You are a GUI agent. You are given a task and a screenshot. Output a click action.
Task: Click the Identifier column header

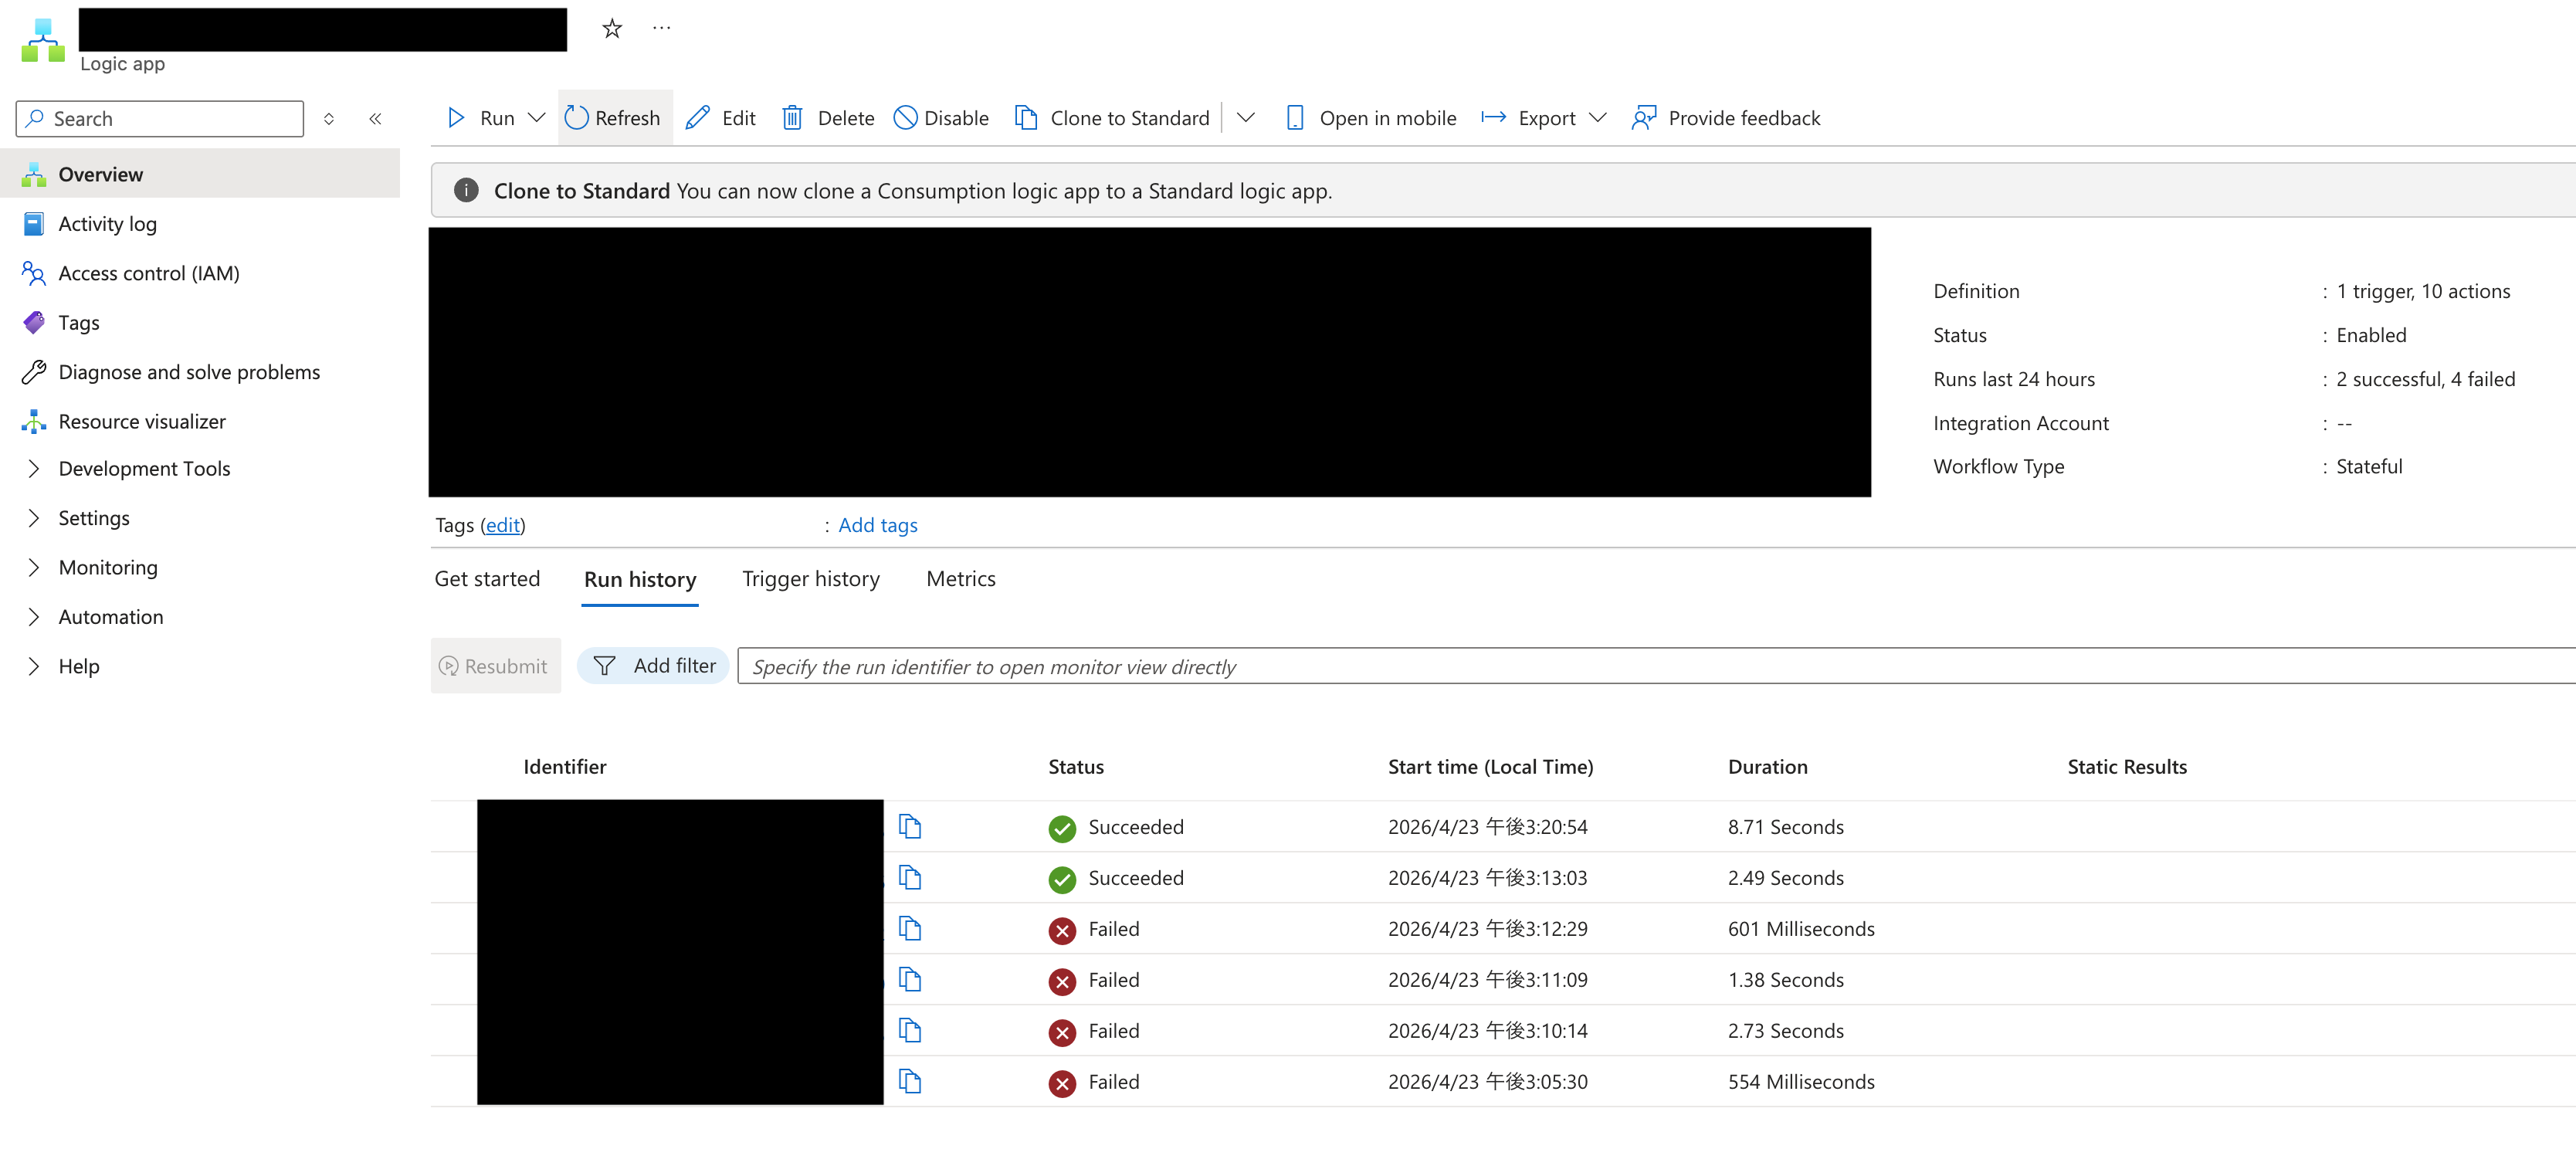pos(565,767)
